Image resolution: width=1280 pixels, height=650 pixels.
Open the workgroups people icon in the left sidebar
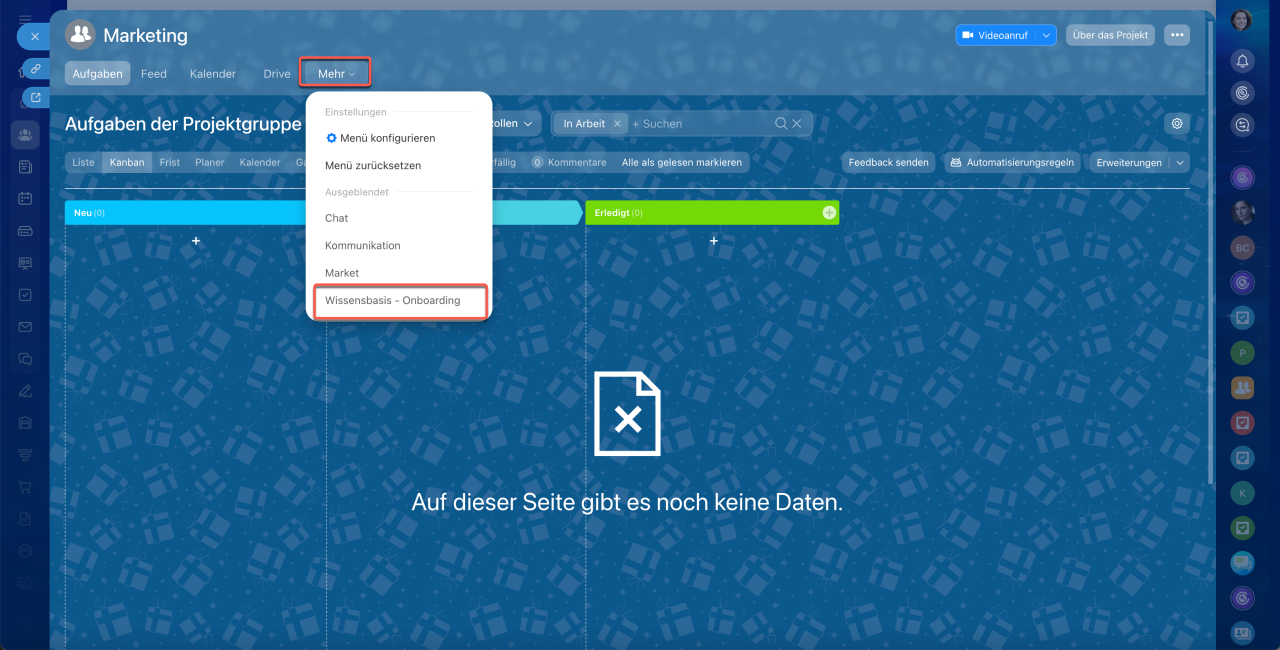pos(25,135)
